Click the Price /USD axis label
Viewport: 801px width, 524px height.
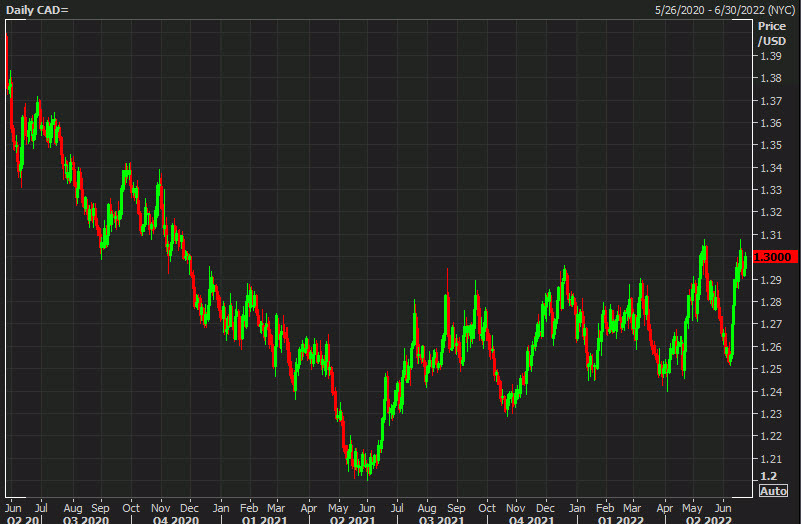[771, 33]
